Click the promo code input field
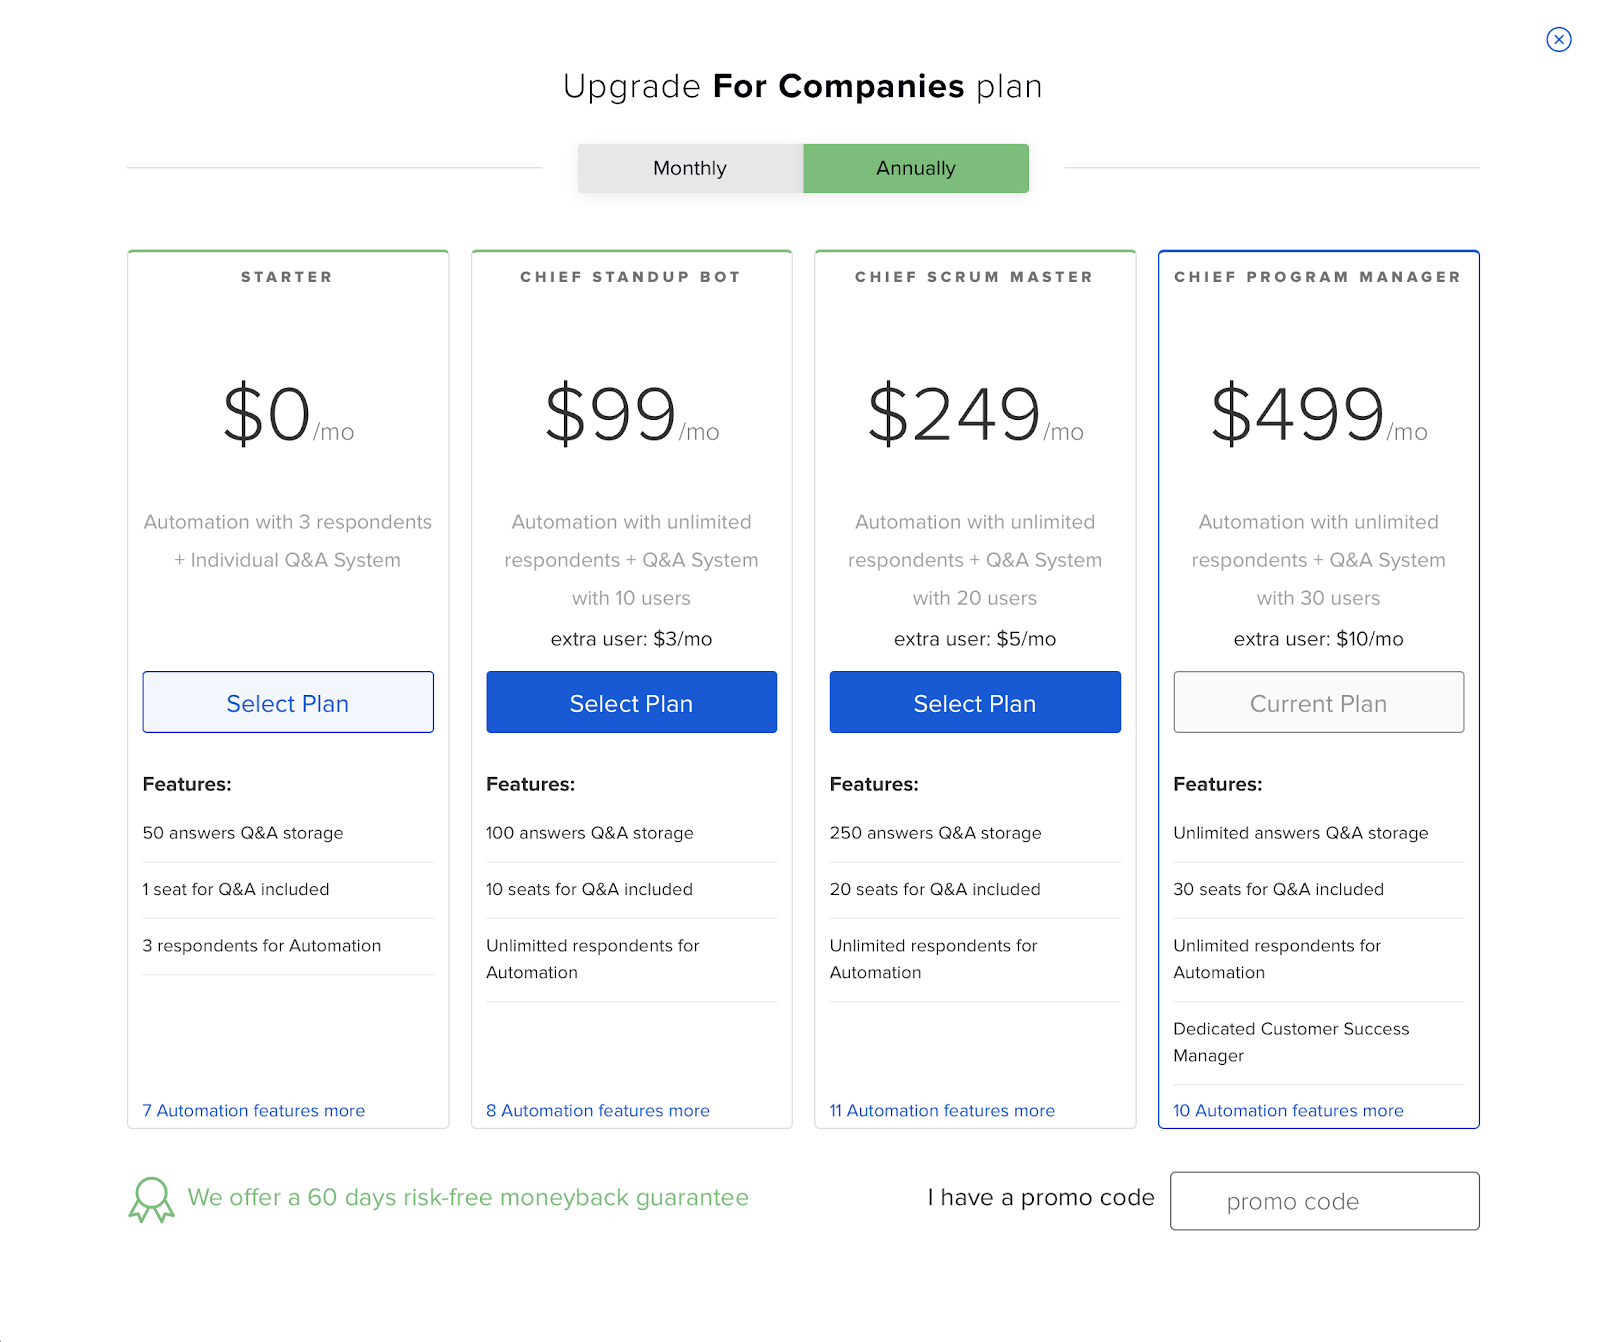 (1324, 1201)
